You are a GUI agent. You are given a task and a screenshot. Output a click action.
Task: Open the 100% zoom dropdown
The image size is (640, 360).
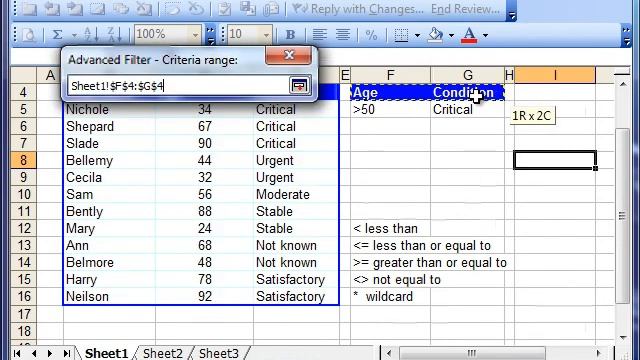pyautogui.click(x=195, y=36)
